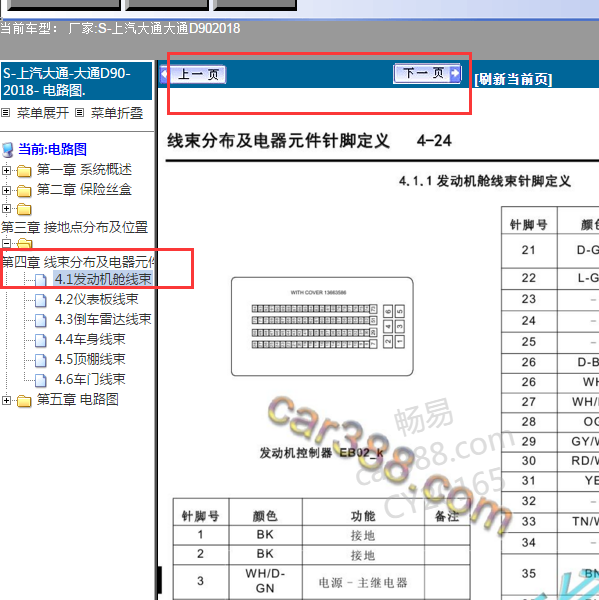Open 4.6车门线束 page

[x=90, y=379]
